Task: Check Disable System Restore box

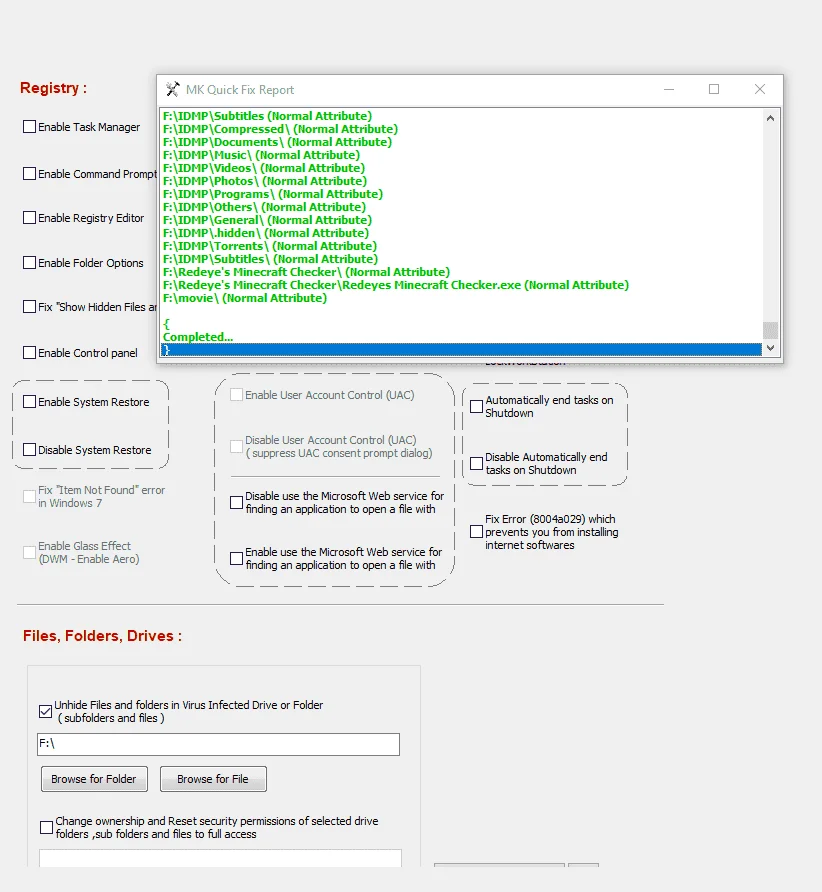Action: tap(29, 449)
